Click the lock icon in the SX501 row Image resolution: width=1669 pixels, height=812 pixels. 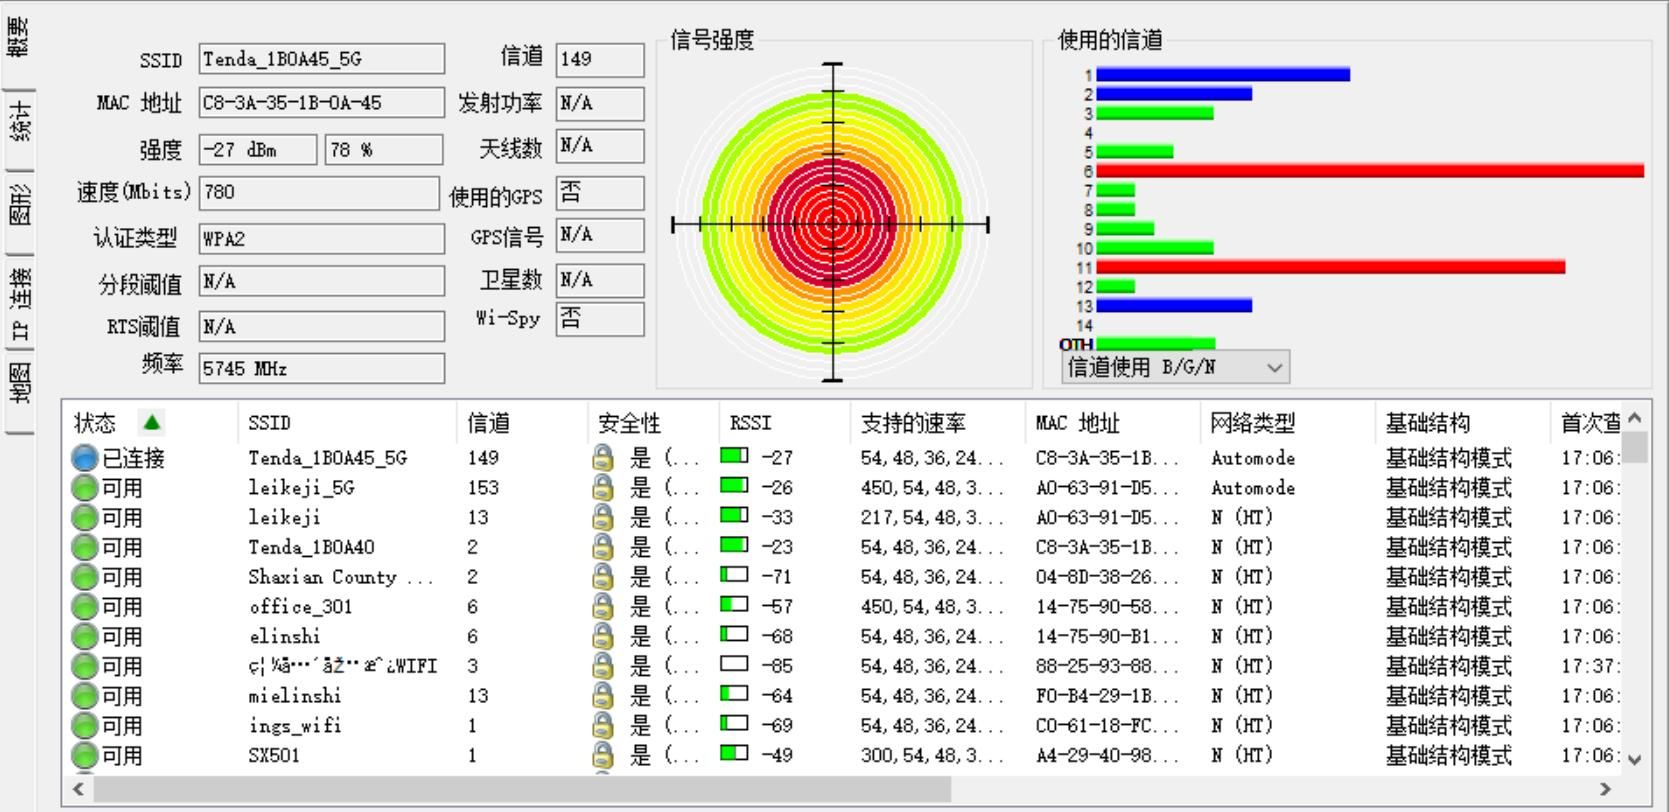pyautogui.click(x=602, y=756)
